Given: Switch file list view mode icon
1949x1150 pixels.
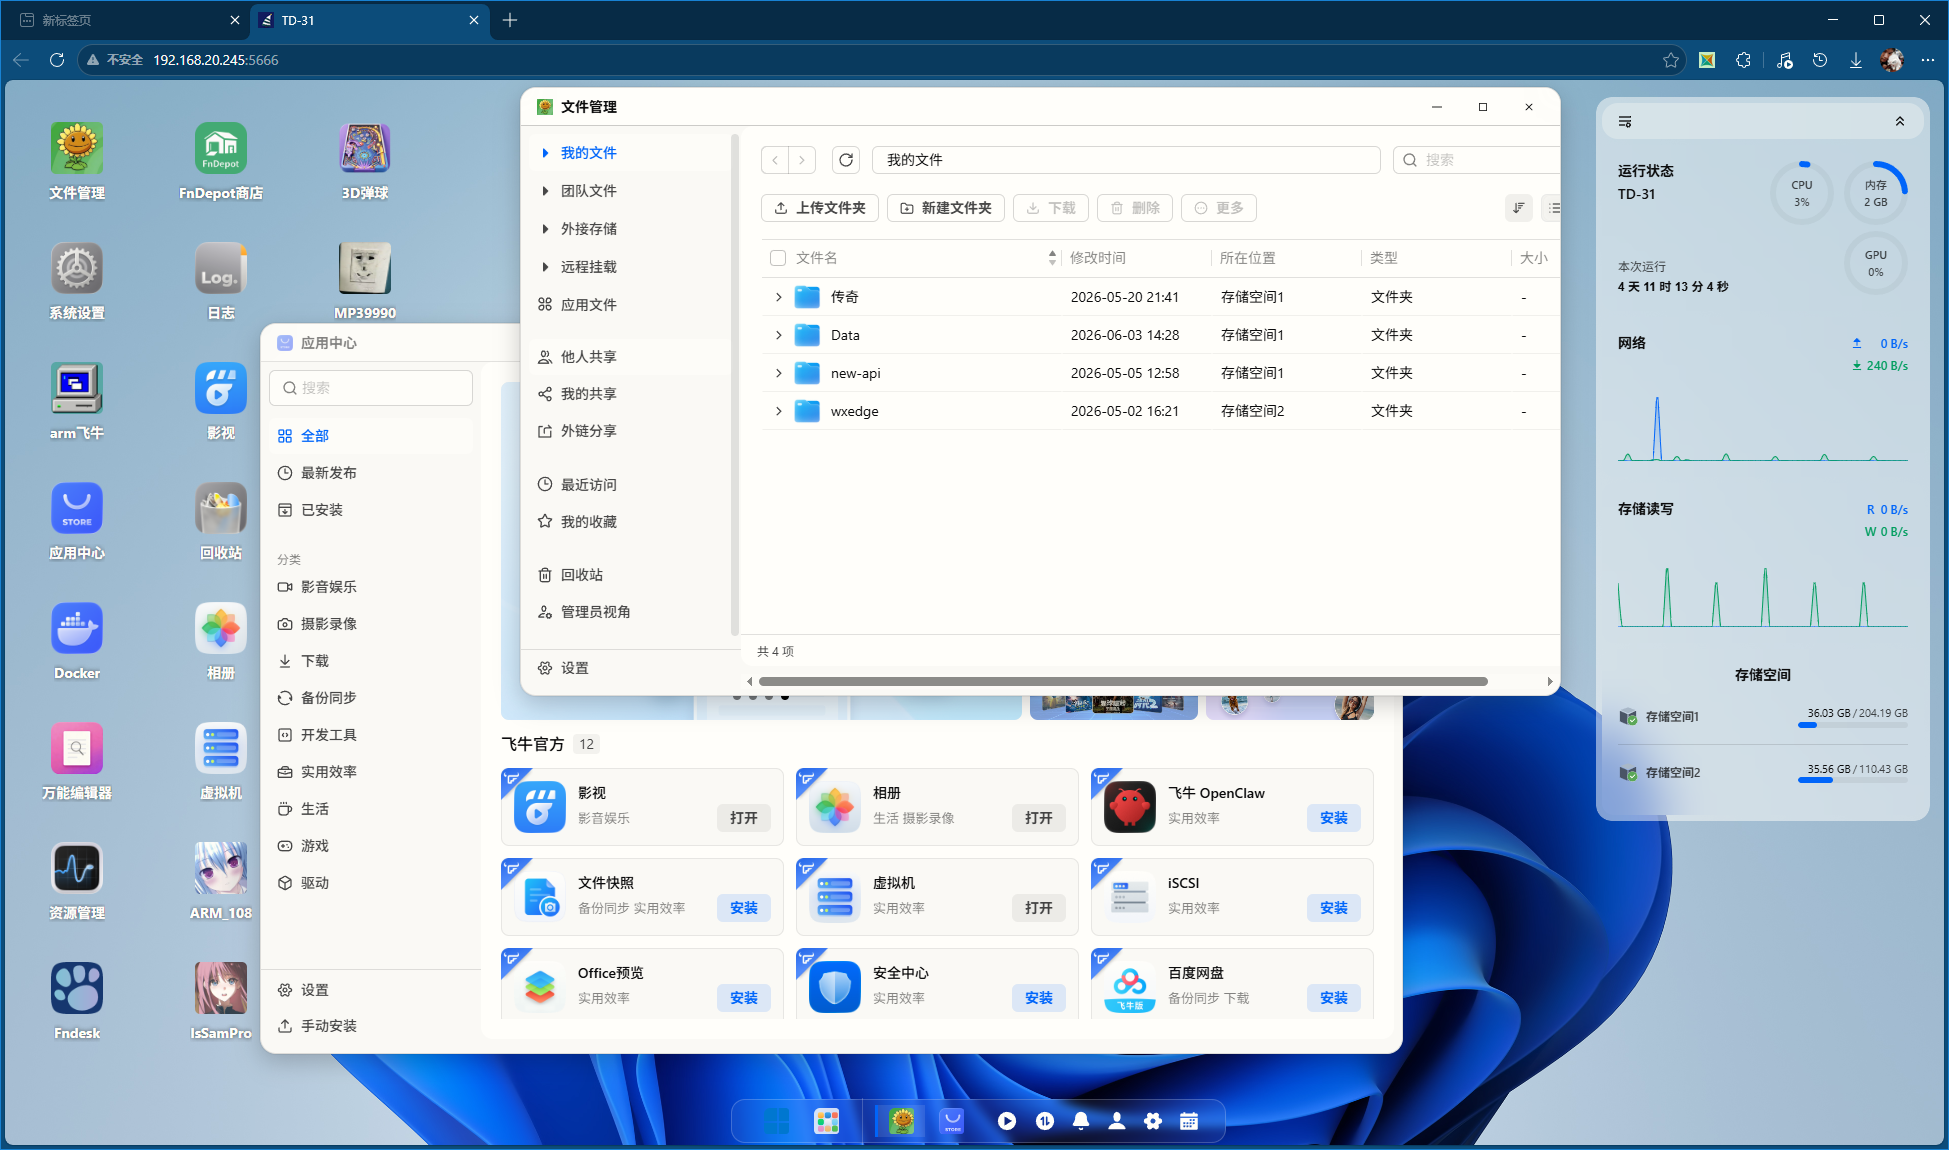Looking at the screenshot, I should coord(1553,208).
